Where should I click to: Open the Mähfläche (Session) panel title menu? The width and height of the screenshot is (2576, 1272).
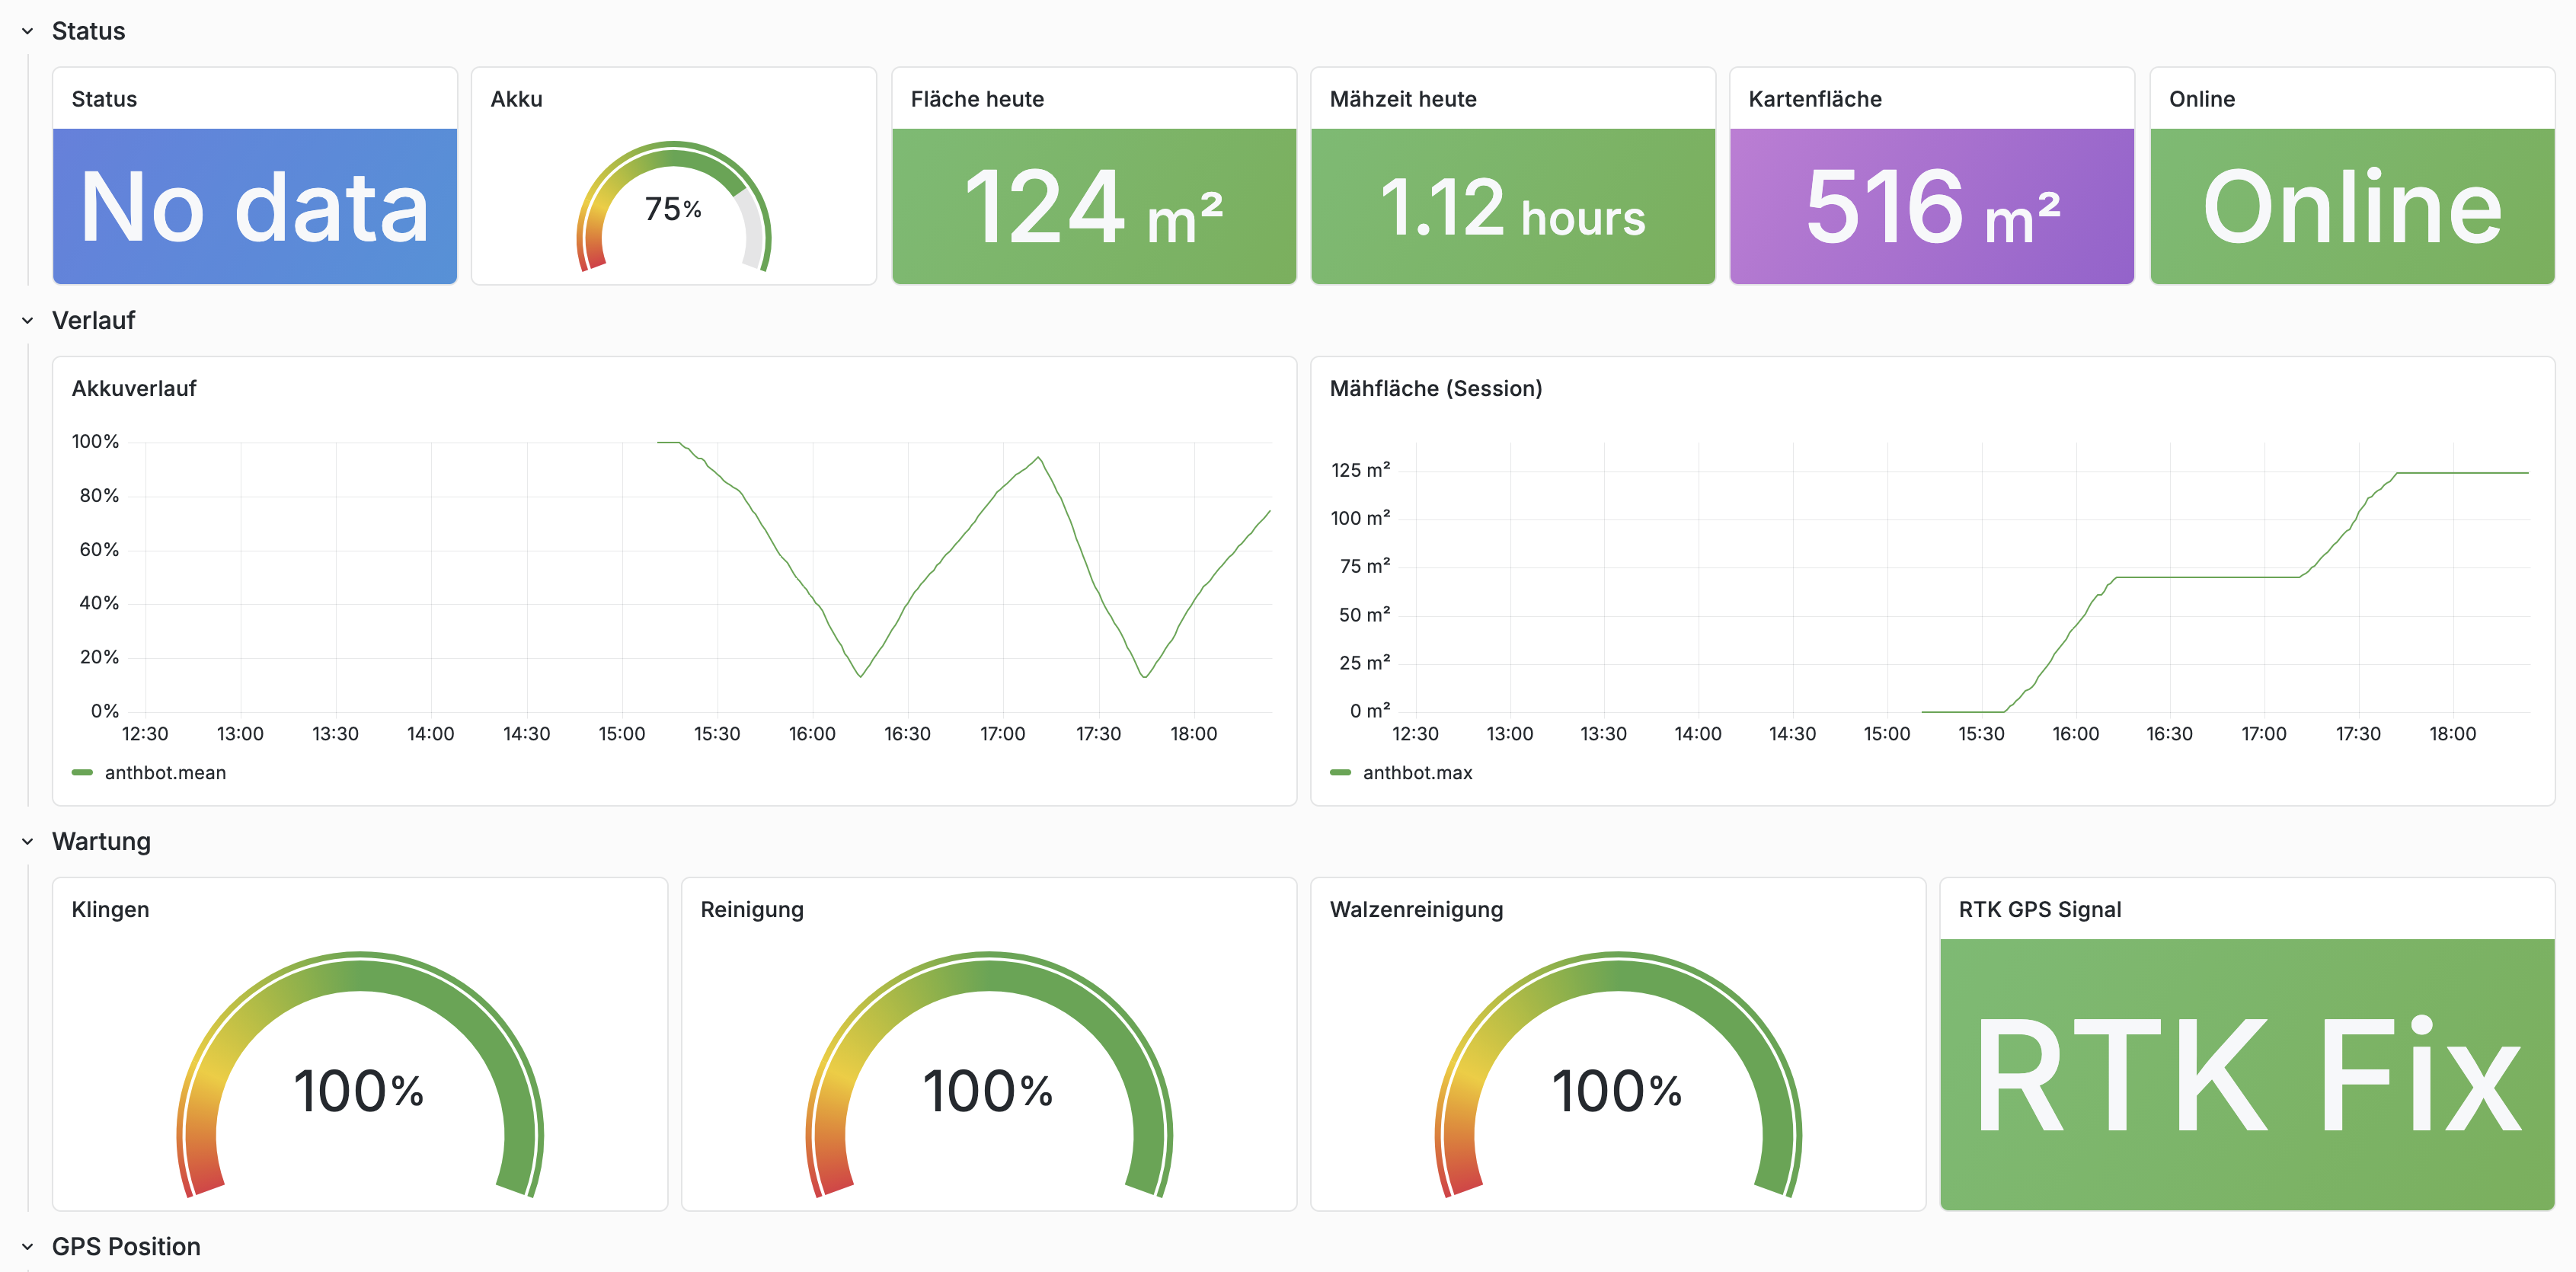point(1436,388)
